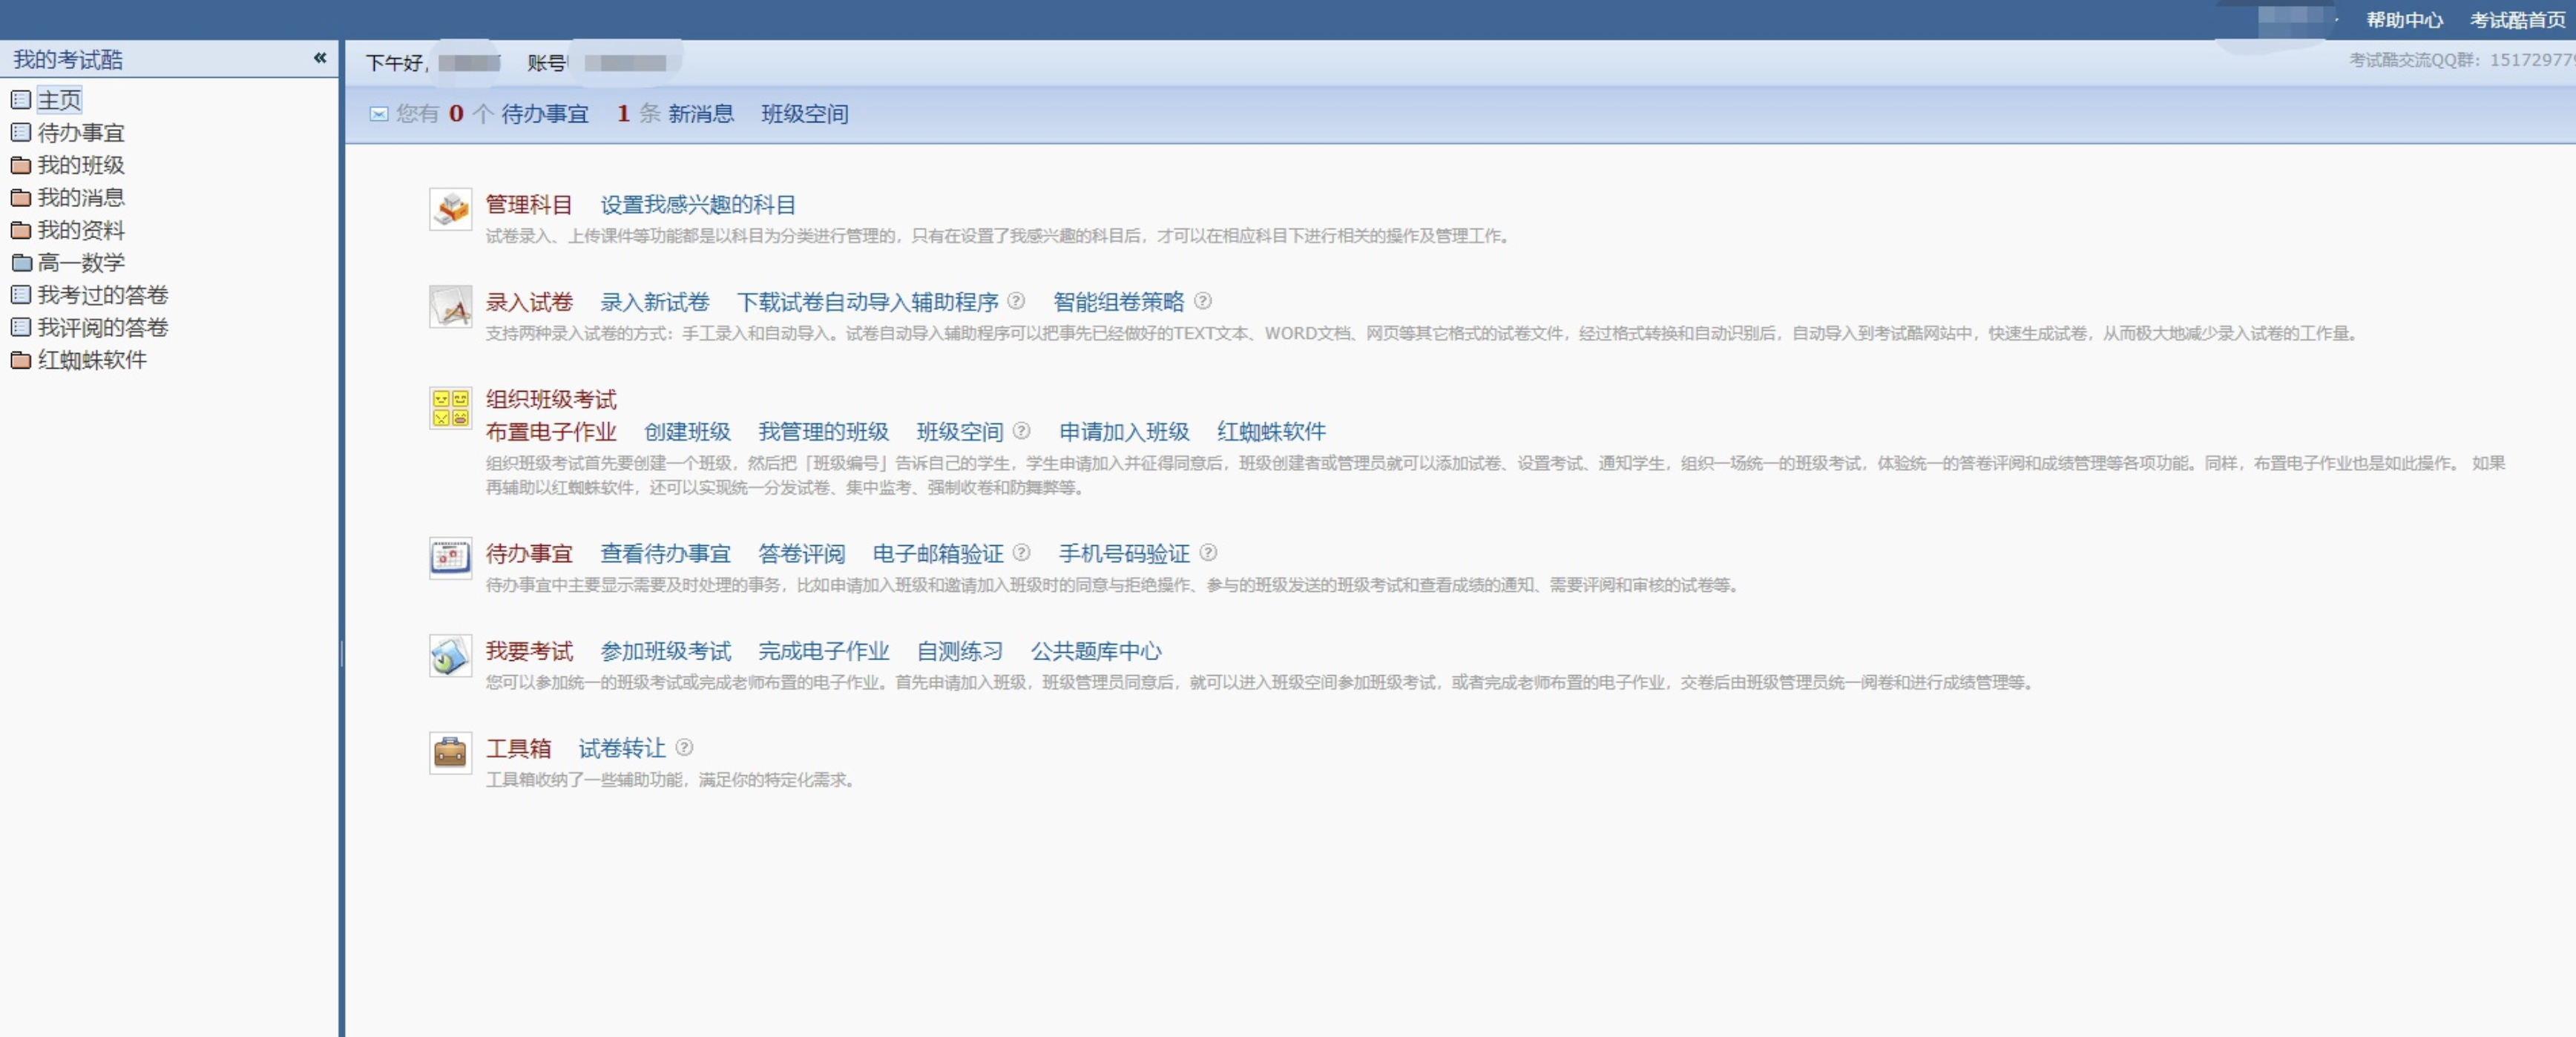Click the folder icon beside 我的资料
This screenshot has width=2576, height=1037.
[21, 230]
